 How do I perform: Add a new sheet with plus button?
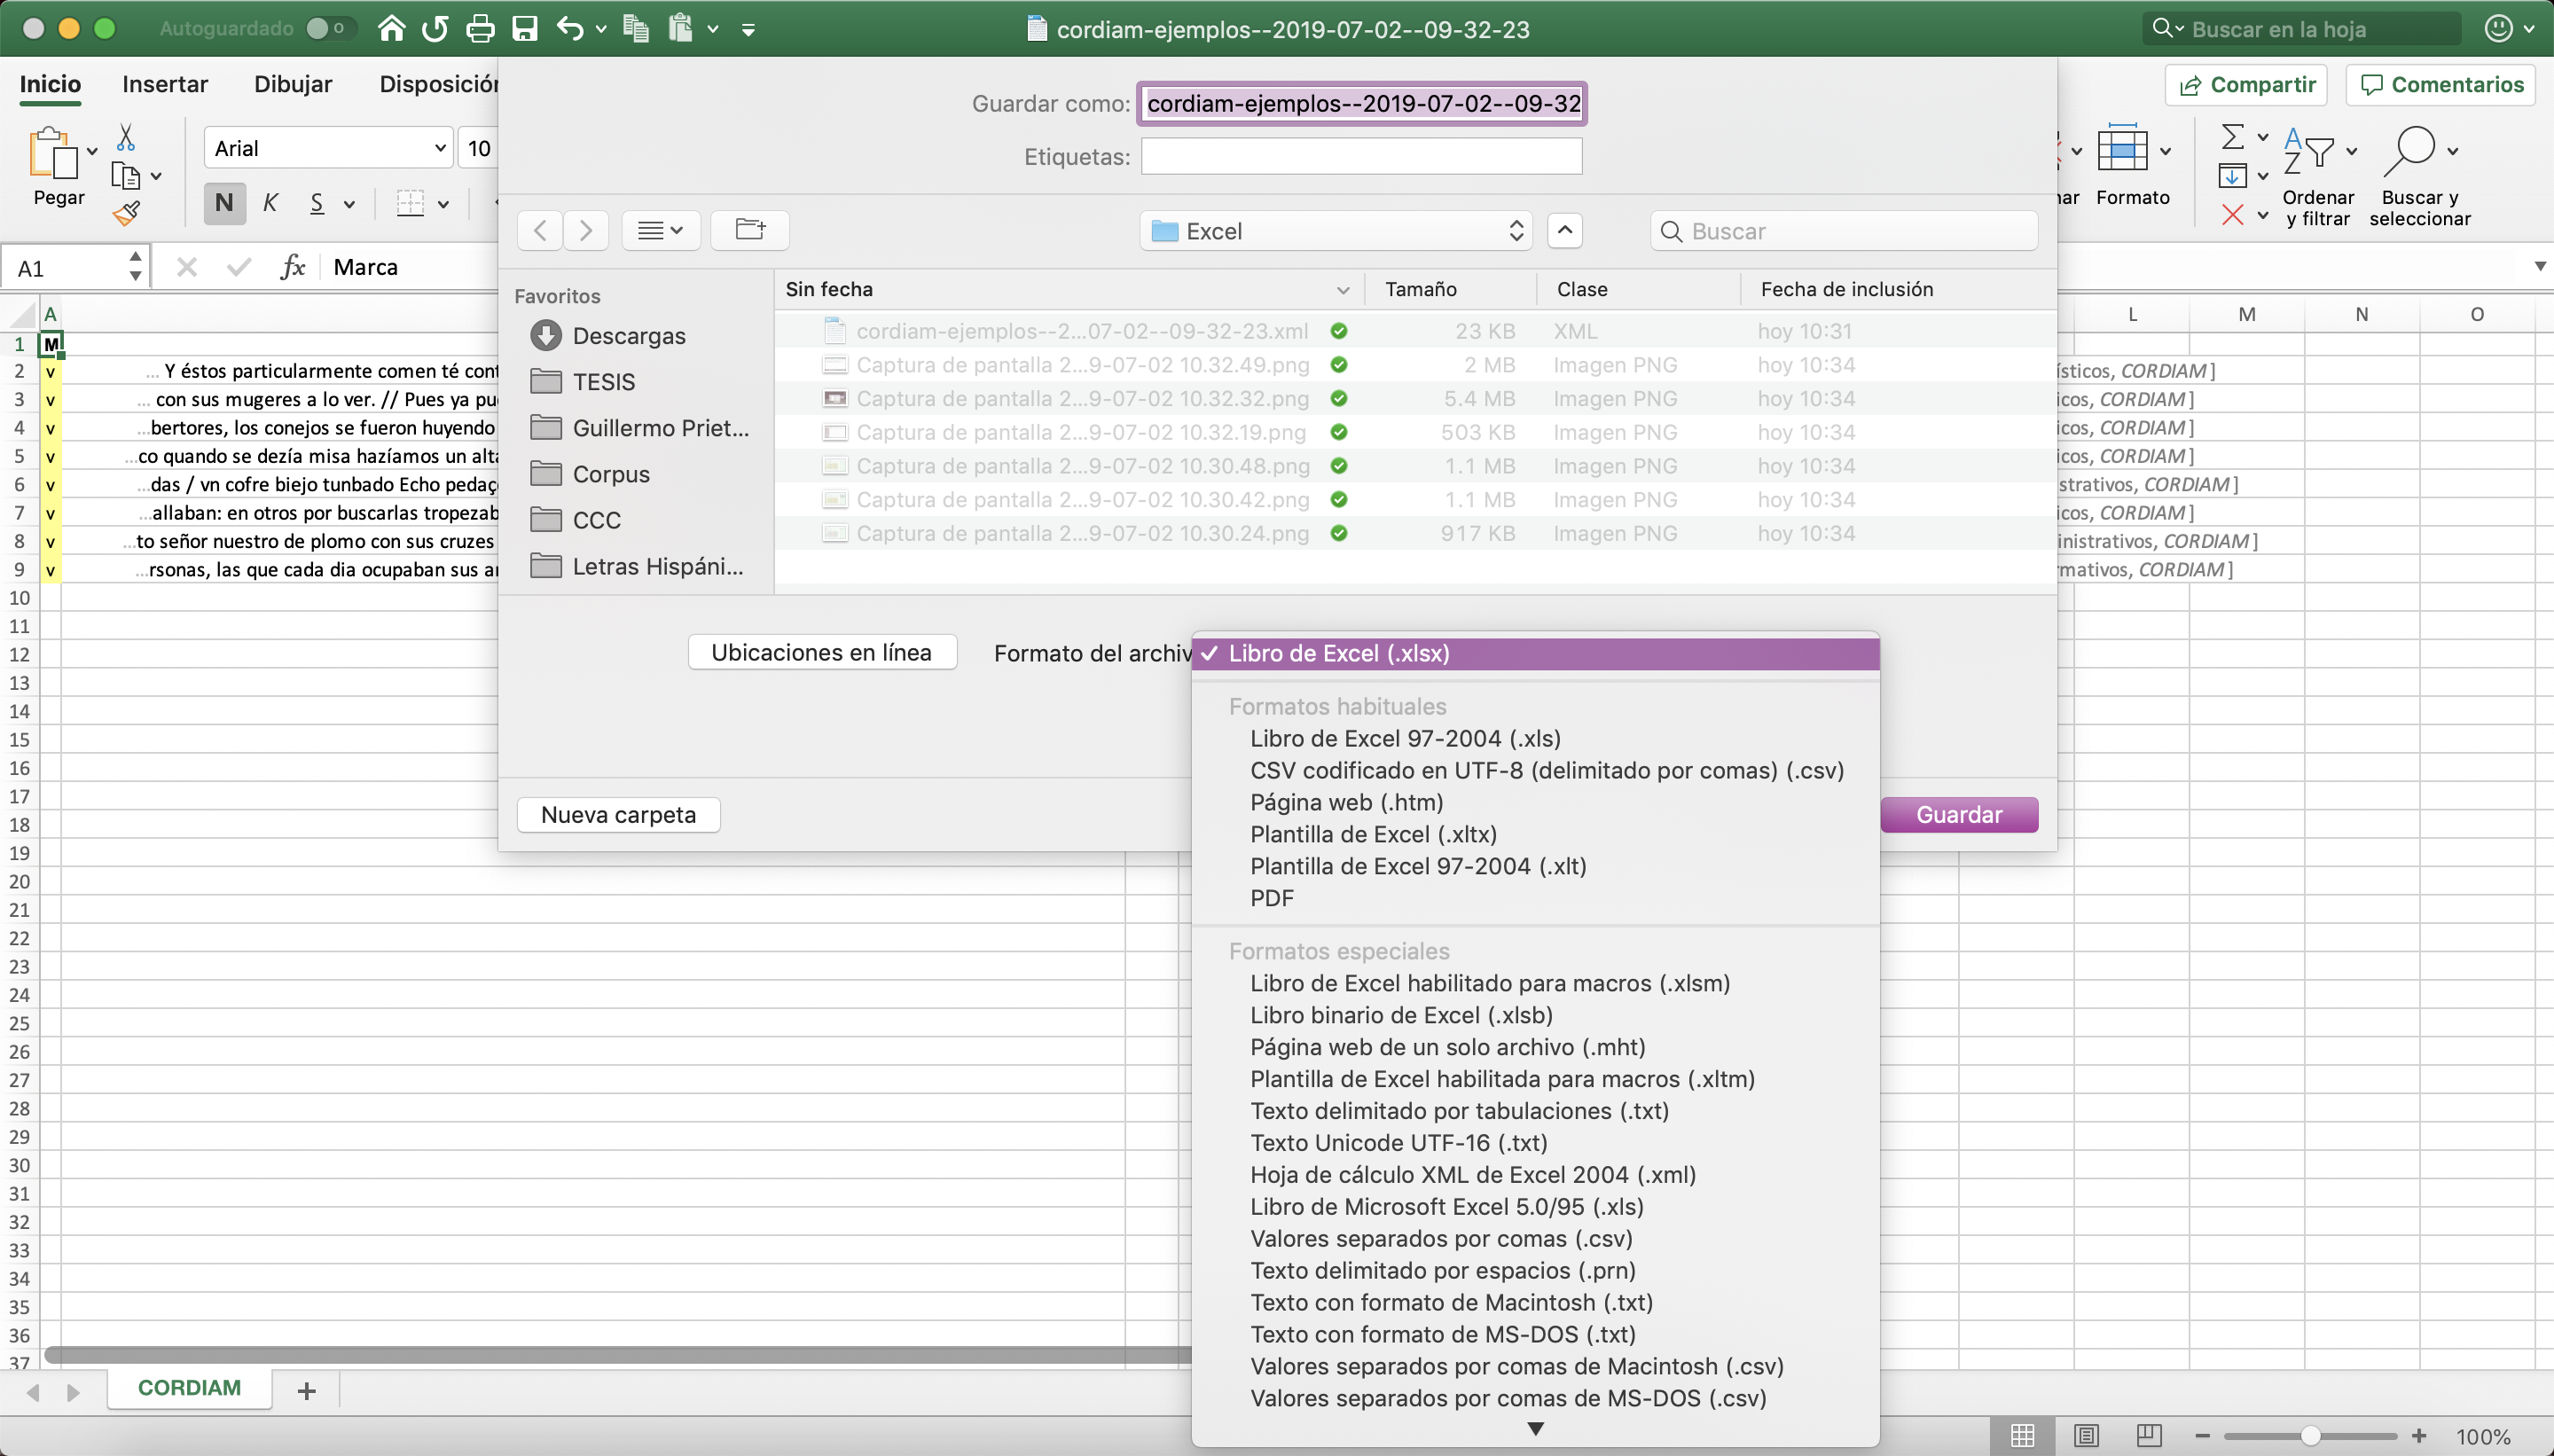coord(307,1390)
